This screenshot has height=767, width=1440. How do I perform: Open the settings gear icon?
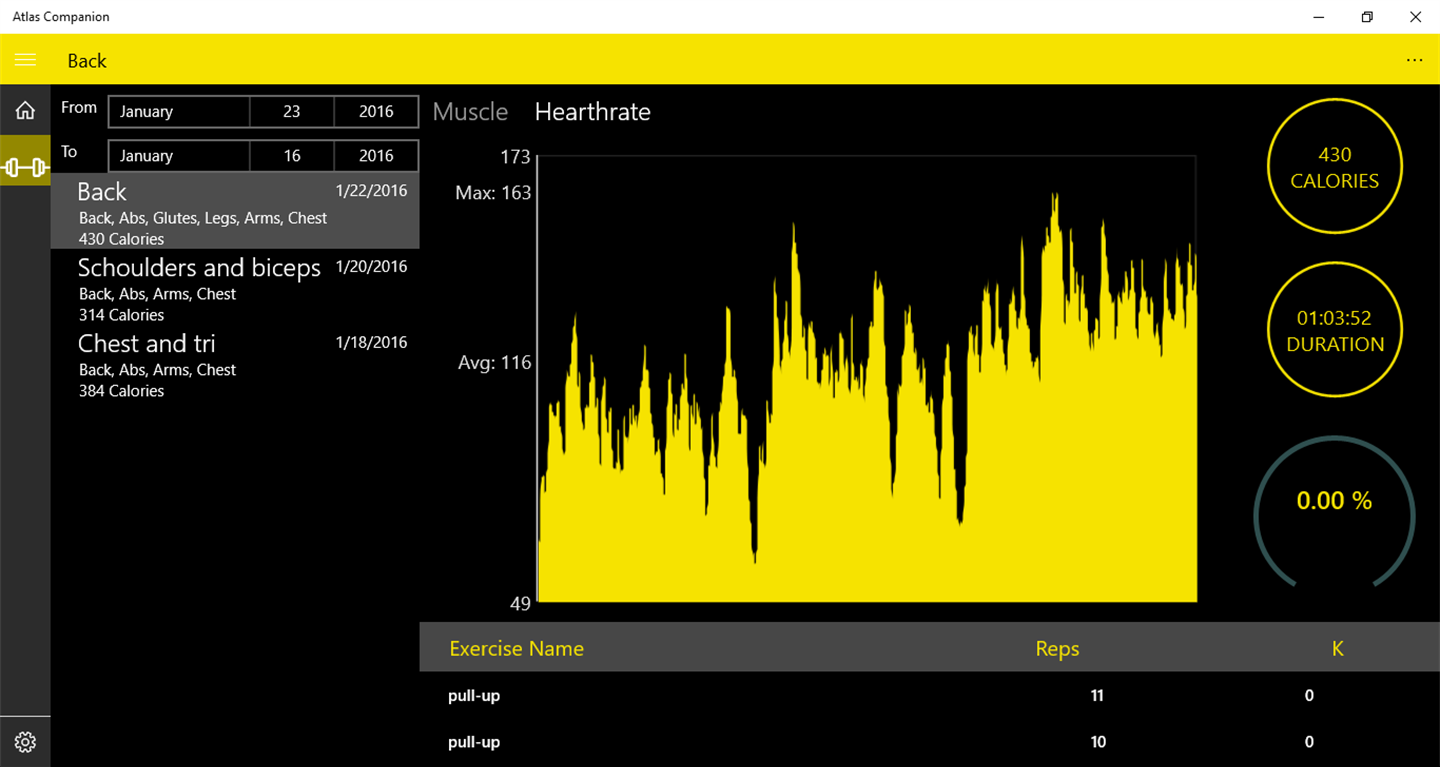25,742
